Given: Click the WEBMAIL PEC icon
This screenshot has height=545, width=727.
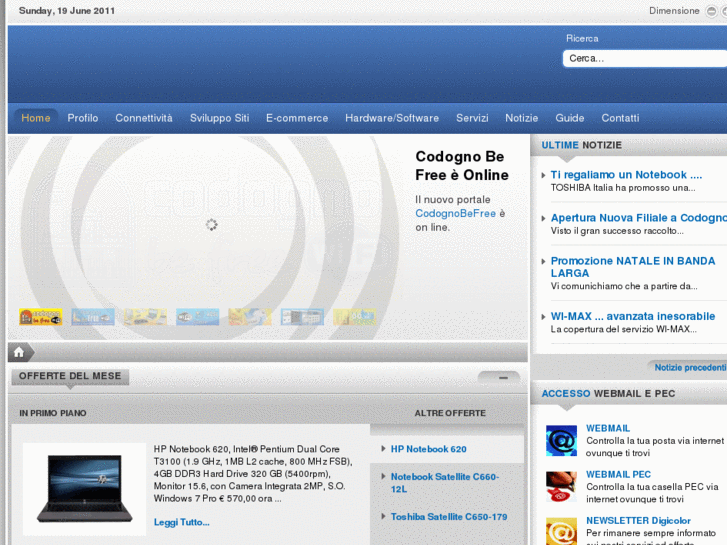Looking at the screenshot, I should (561, 487).
